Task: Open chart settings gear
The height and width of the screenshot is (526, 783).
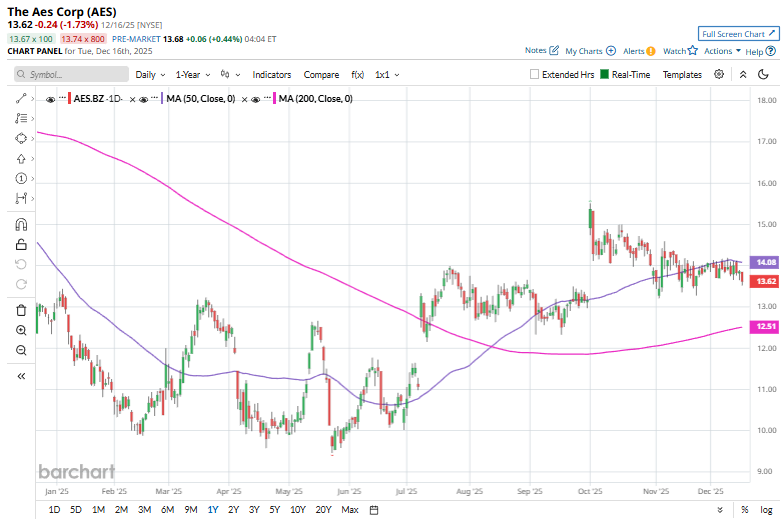Action: point(719,74)
